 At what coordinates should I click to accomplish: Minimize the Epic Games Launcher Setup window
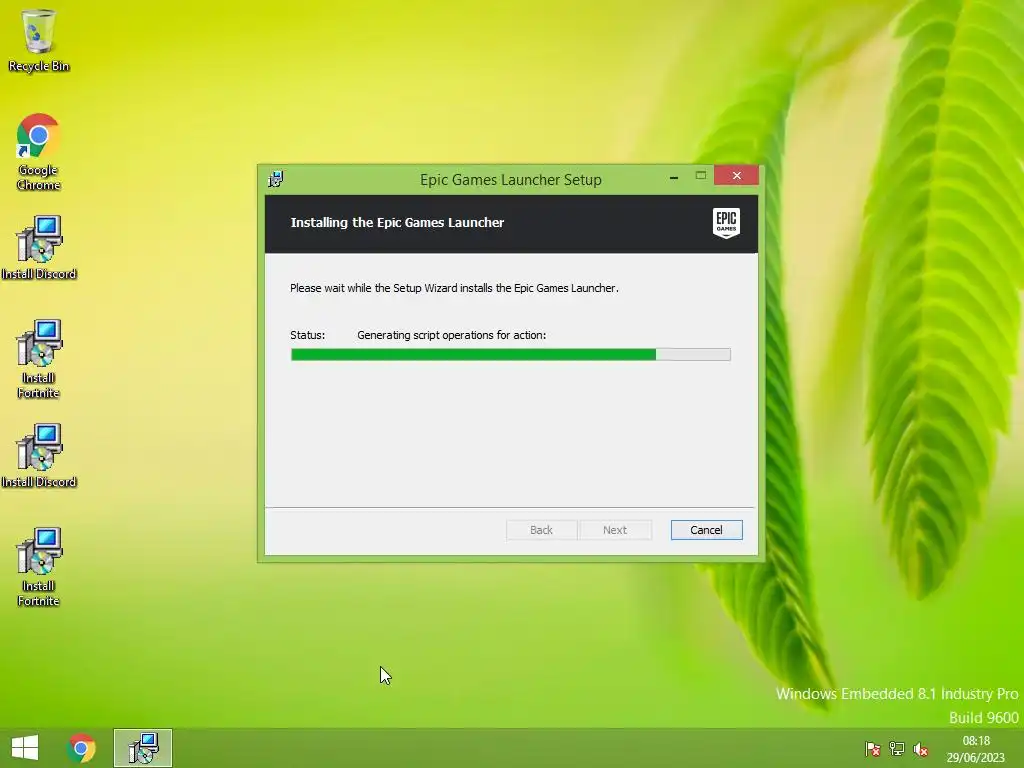[x=674, y=176]
